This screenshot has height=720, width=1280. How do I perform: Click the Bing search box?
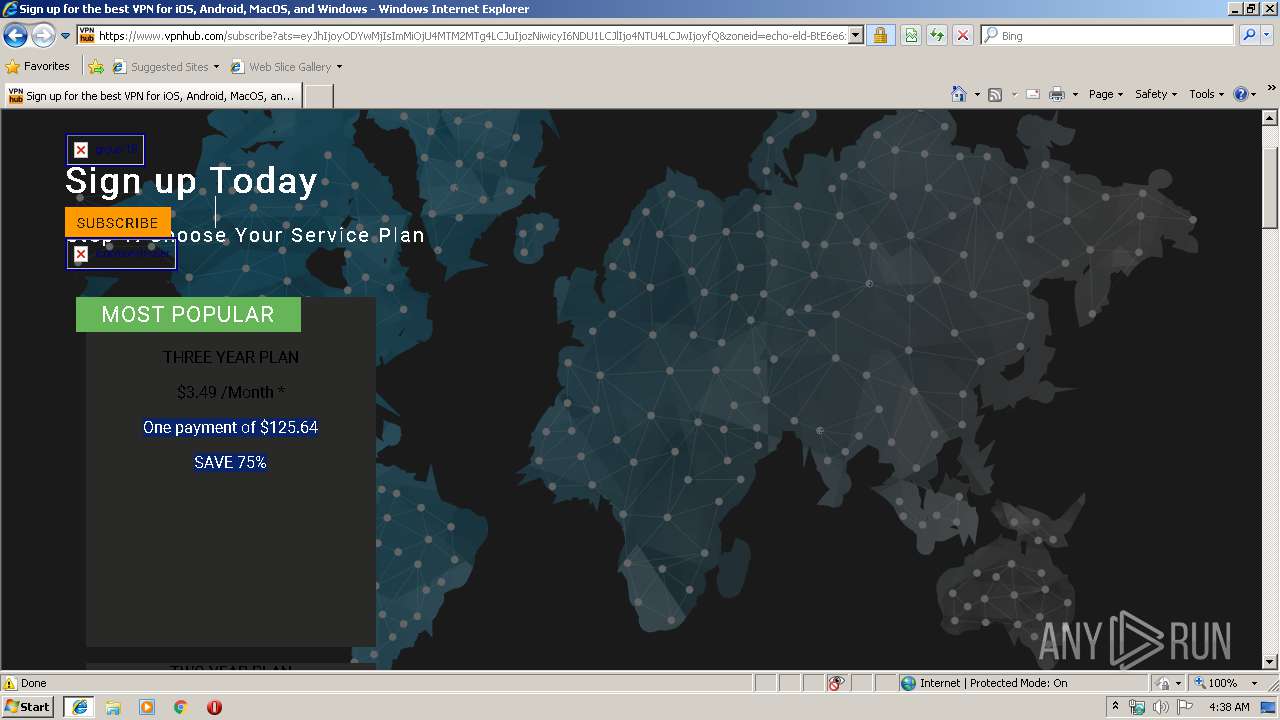click(x=1116, y=36)
